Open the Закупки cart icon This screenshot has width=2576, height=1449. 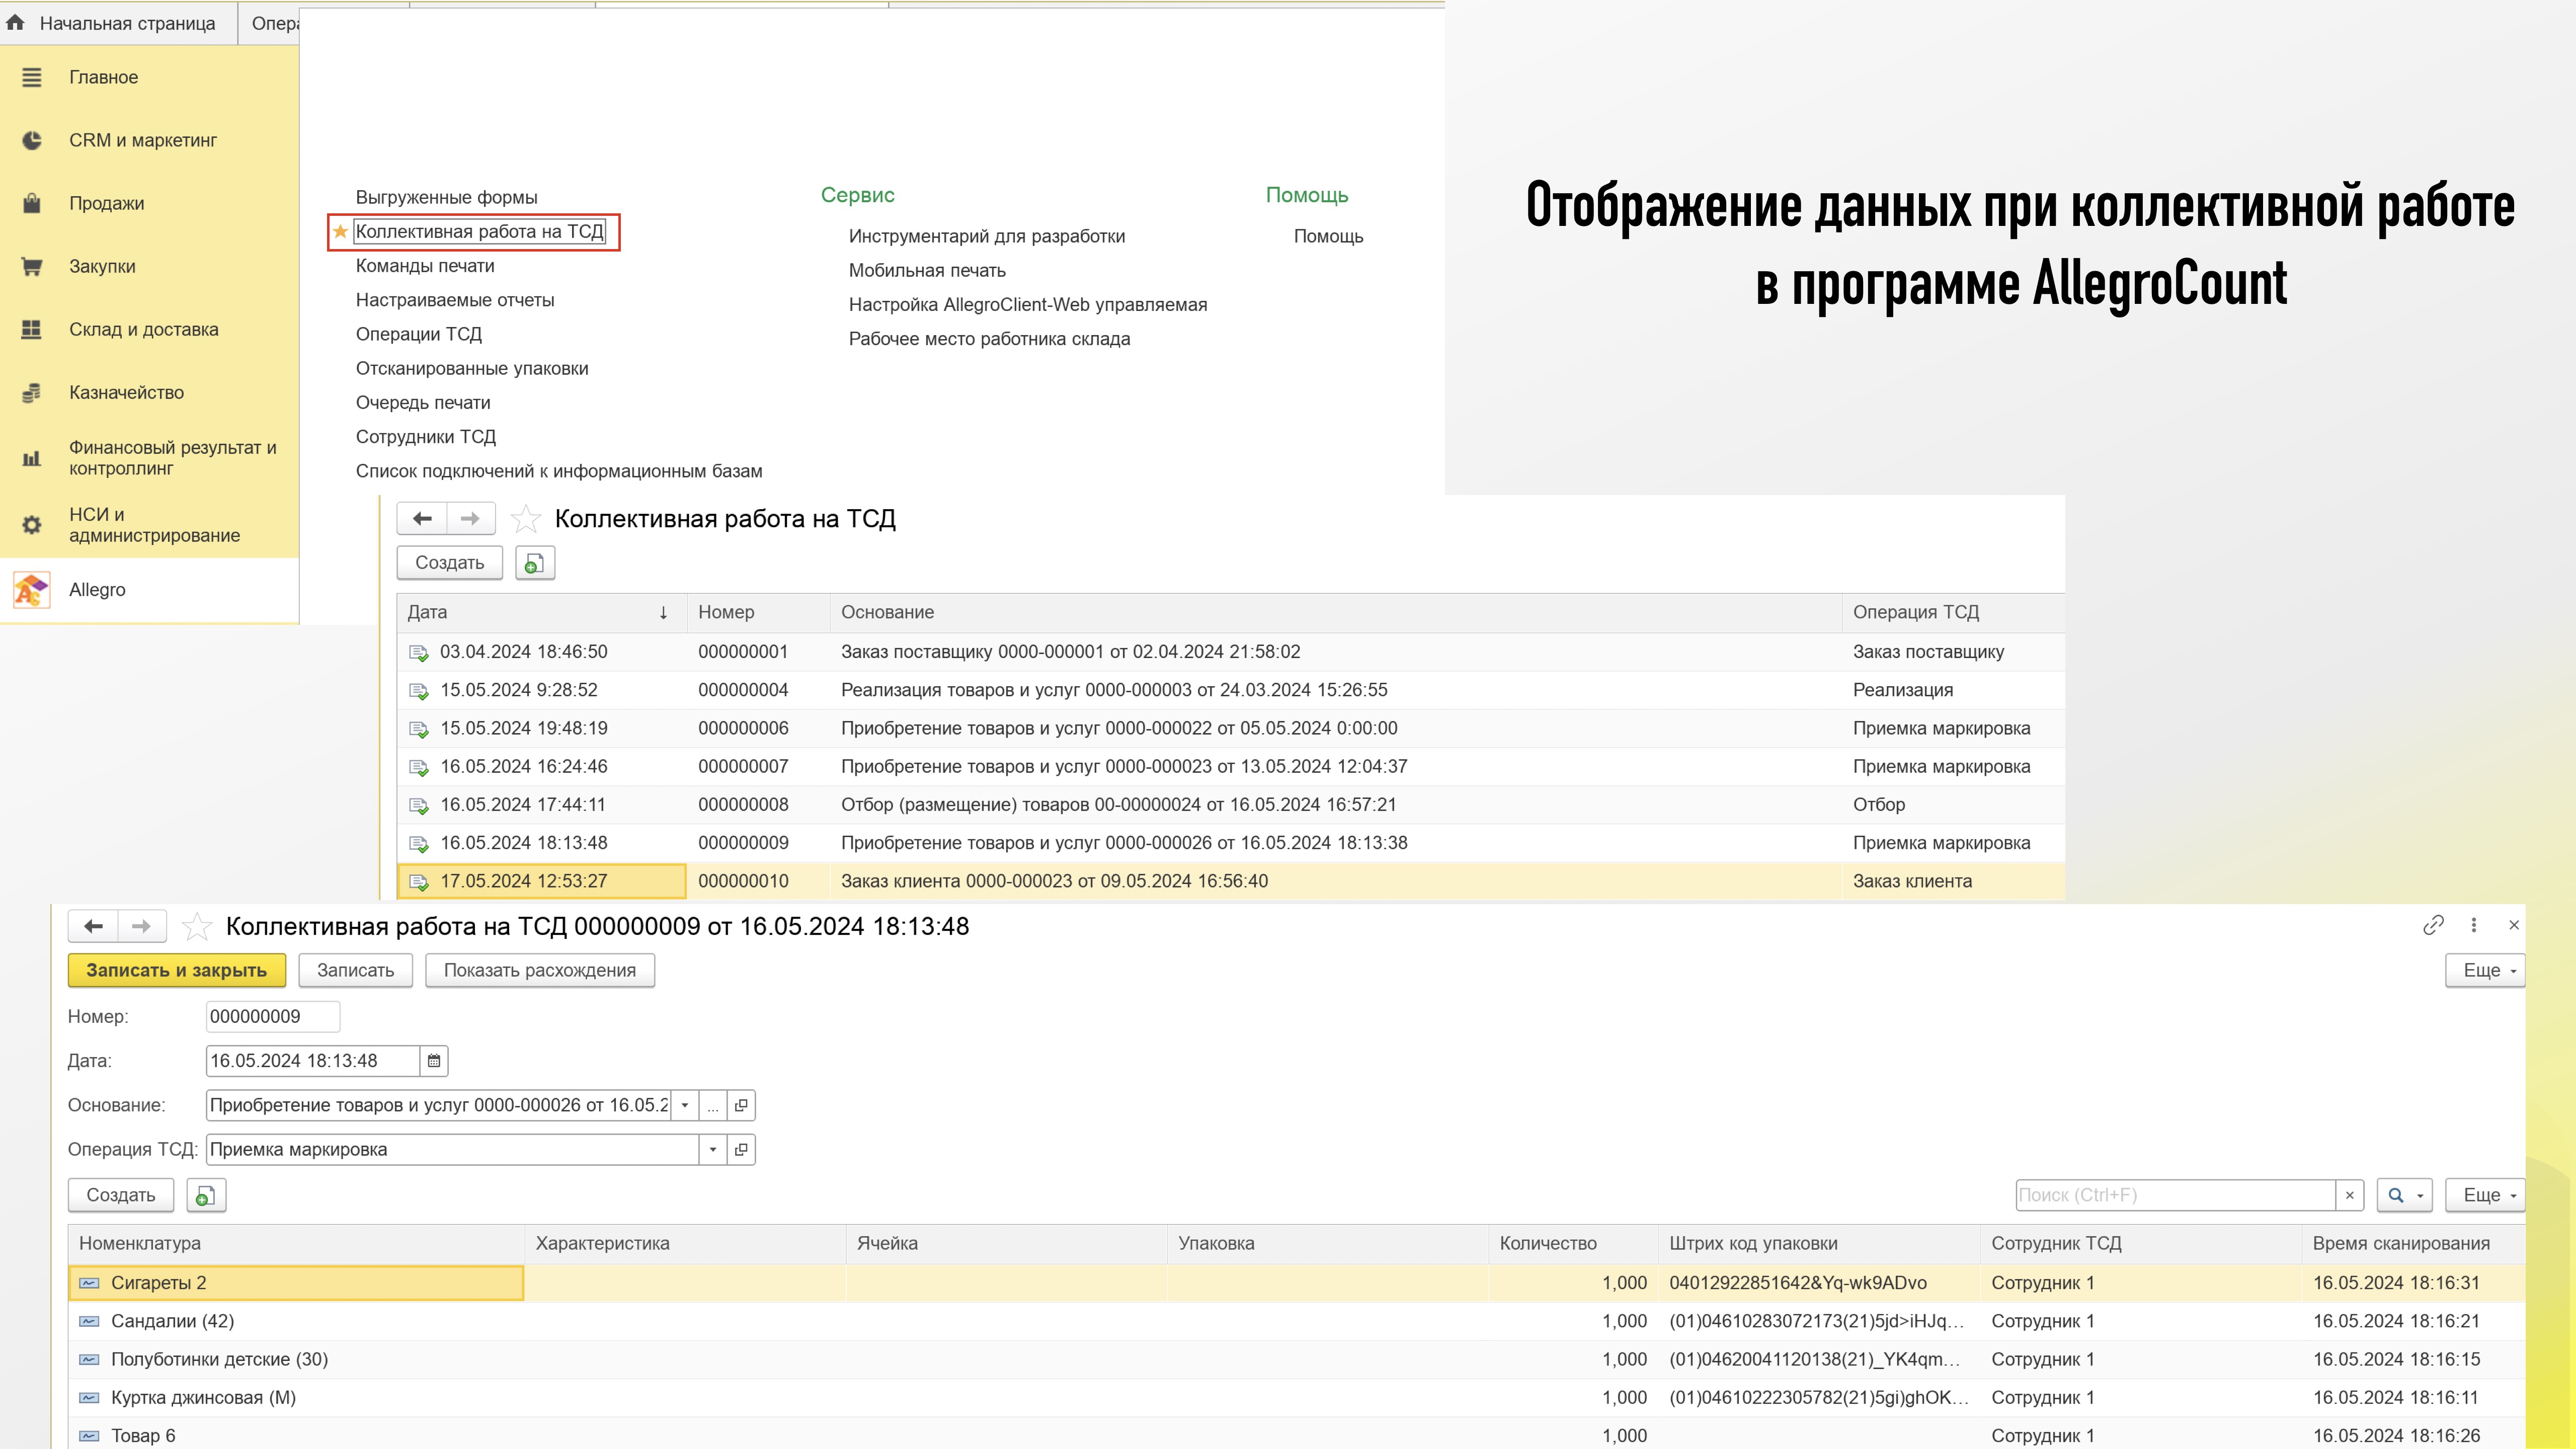tap(32, 266)
